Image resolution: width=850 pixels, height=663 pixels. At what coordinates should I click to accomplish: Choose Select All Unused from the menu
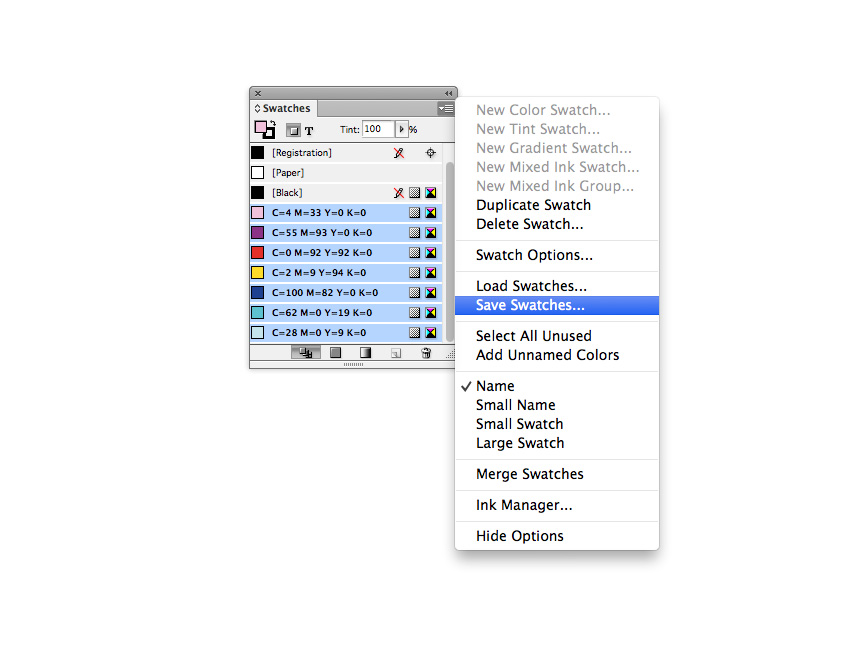tap(557, 336)
